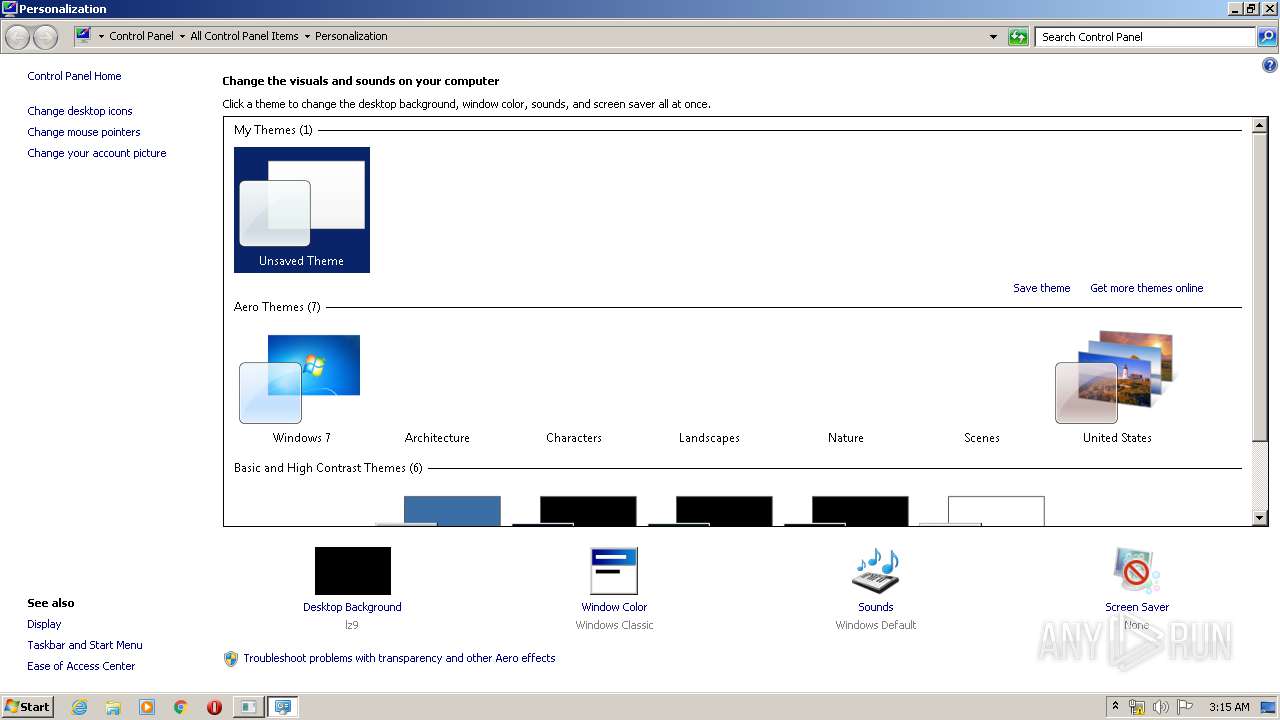The width and height of the screenshot is (1280, 720).
Task: Open Windows Explorer from taskbar
Action: [x=113, y=707]
